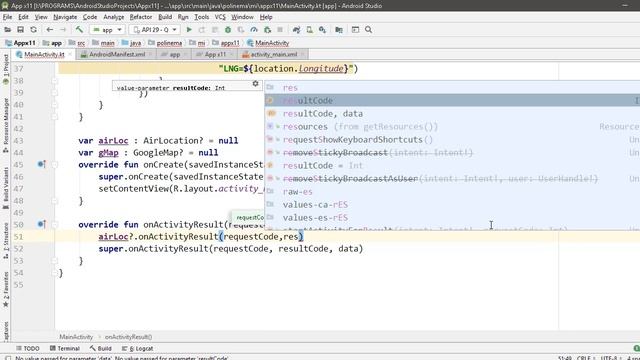Click the Save All toolbar icon

tap(20, 30)
